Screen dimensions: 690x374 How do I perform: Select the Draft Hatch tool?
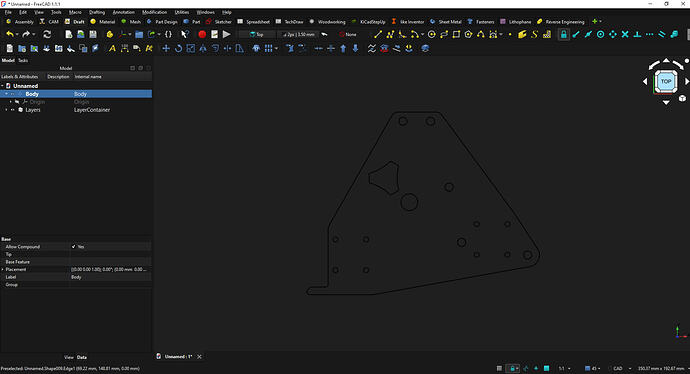point(547,34)
